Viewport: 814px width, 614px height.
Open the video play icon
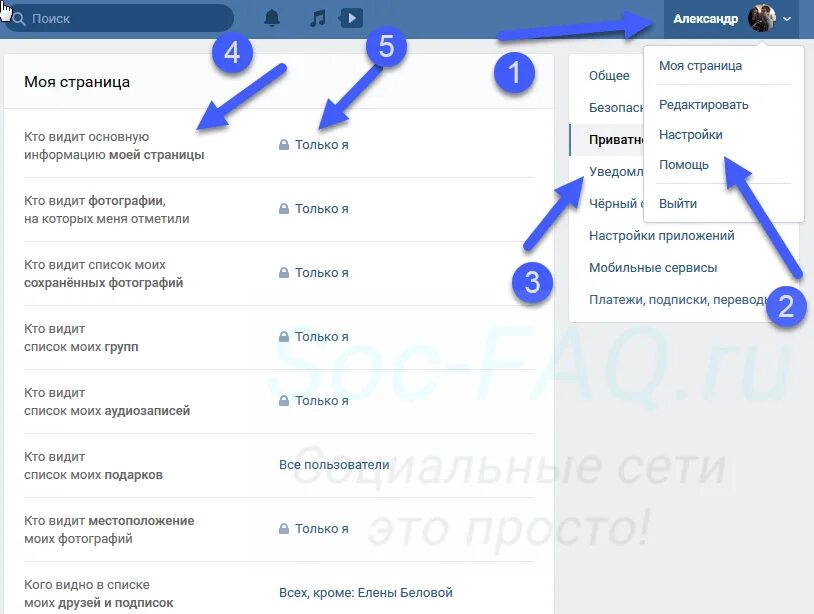pos(351,18)
